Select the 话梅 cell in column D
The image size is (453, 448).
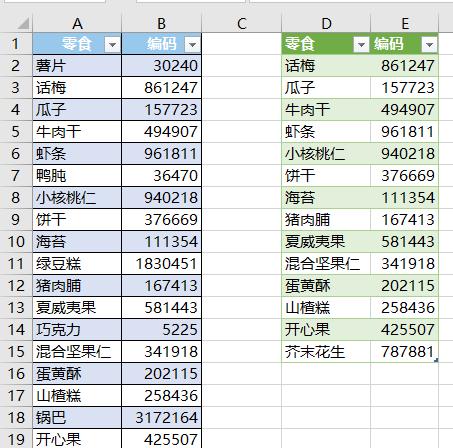pos(326,66)
